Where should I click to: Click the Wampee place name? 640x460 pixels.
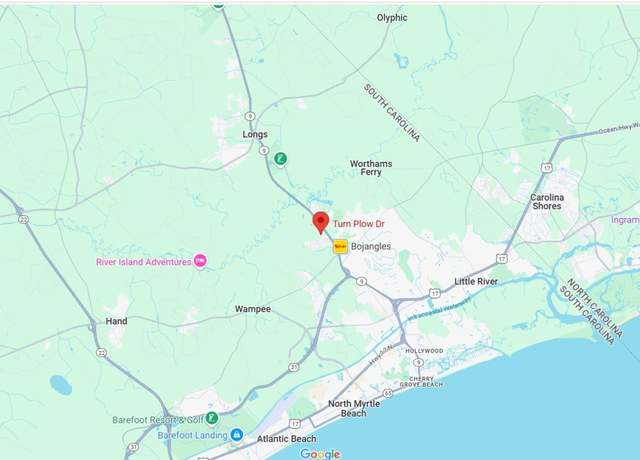point(253,309)
